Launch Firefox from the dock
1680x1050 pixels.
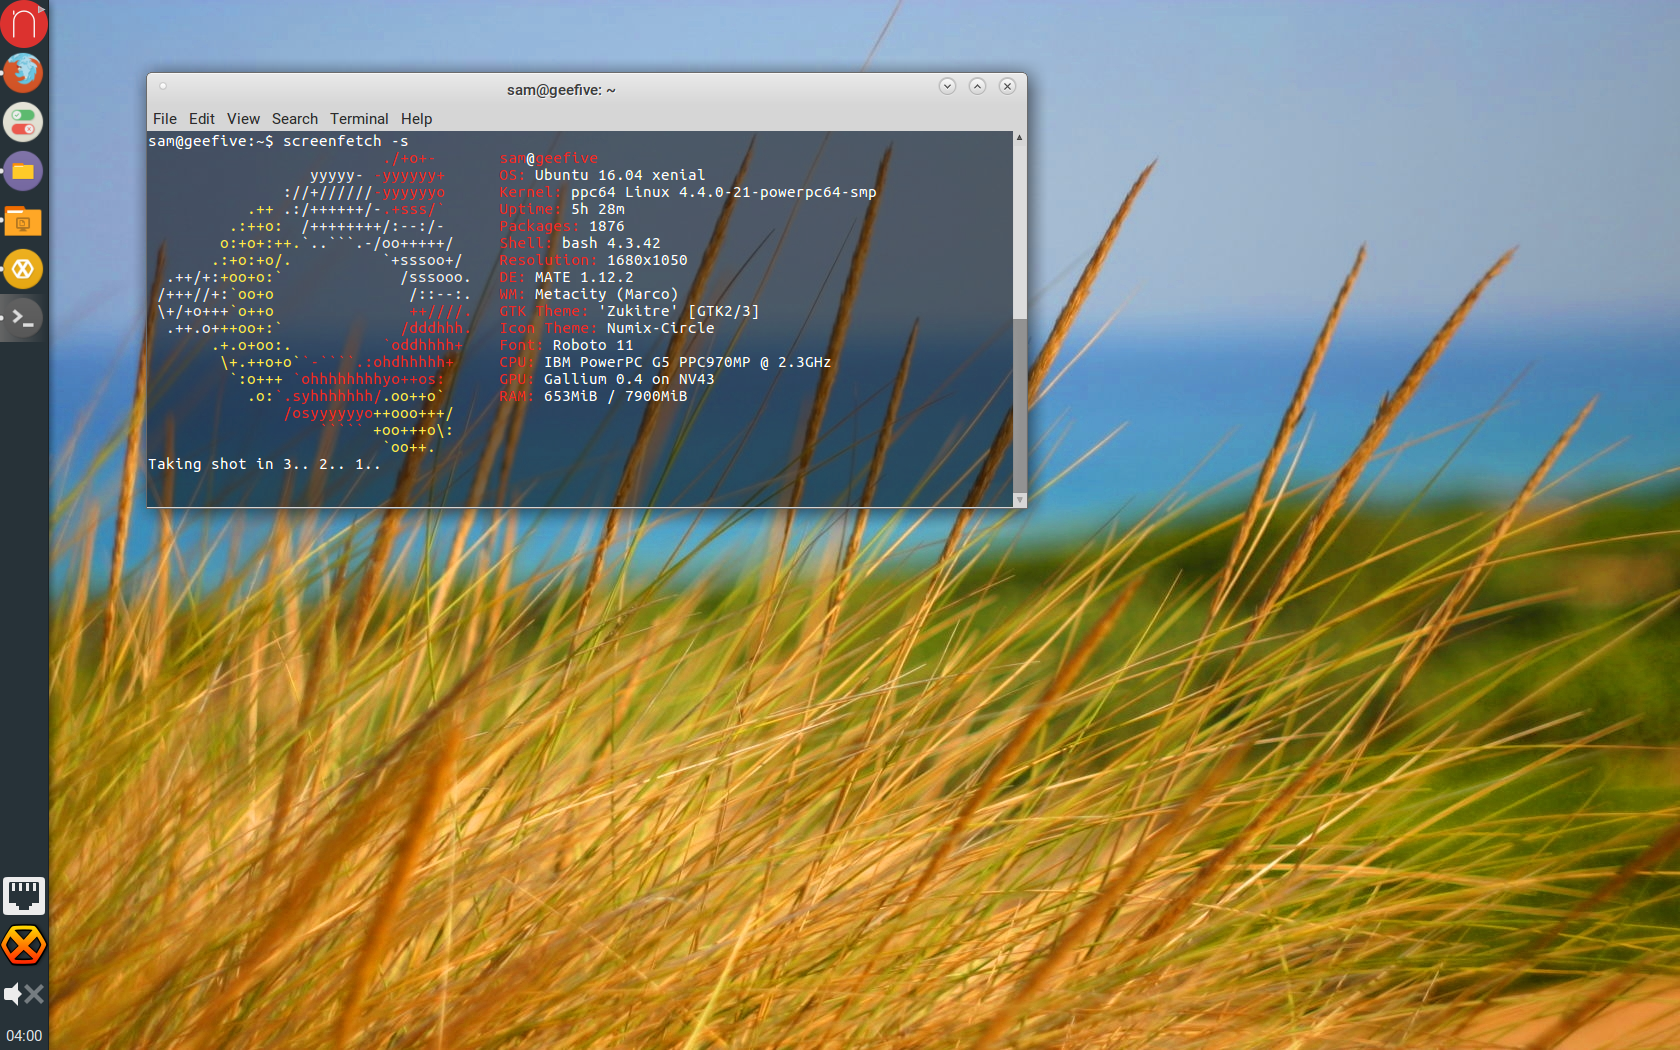[x=24, y=72]
